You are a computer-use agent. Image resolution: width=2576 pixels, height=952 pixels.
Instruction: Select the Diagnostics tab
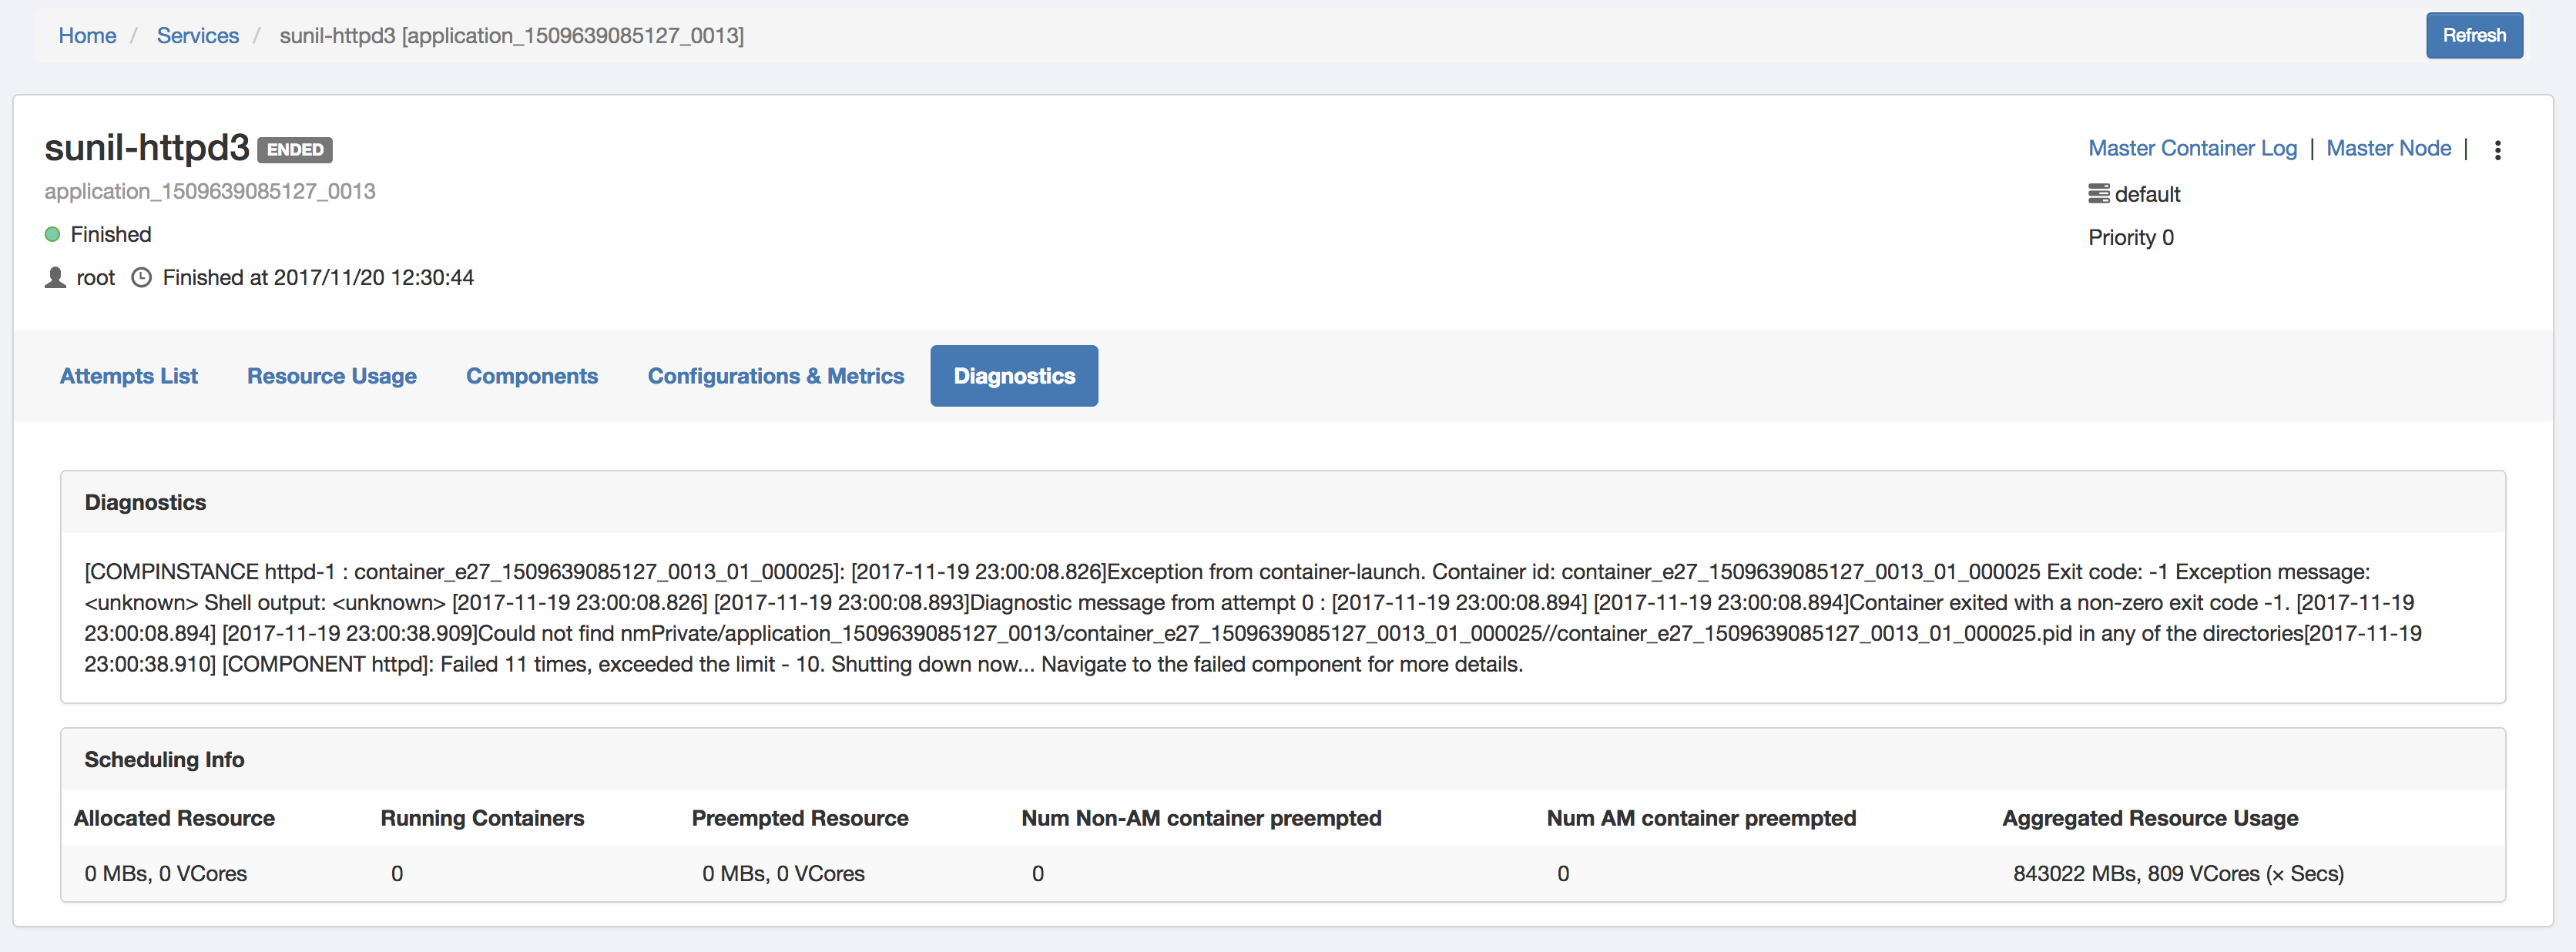pos(1014,376)
